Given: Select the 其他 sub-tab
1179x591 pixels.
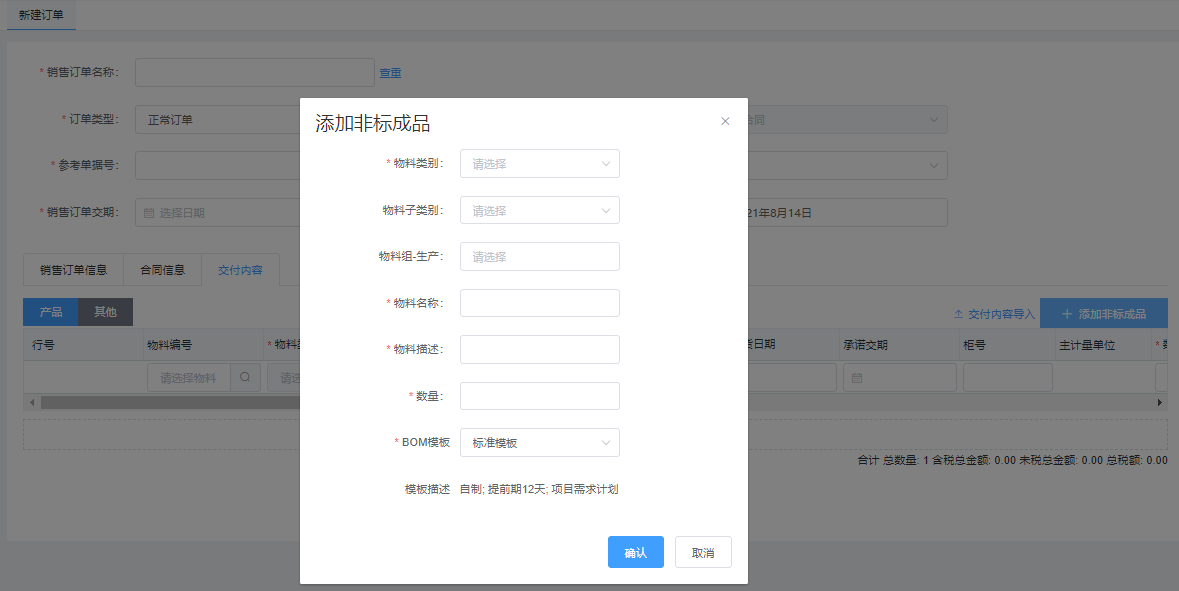Looking at the screenshot, I should coord(105,312).
